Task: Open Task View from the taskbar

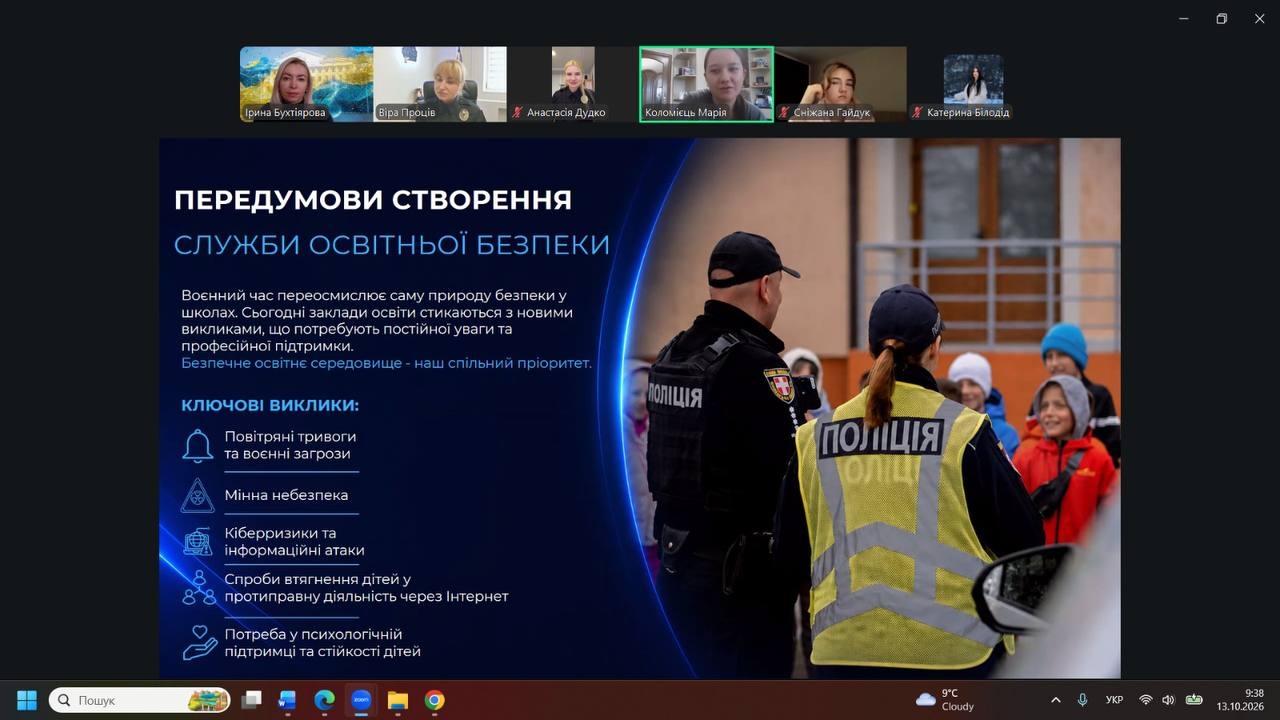Action: 252,700
